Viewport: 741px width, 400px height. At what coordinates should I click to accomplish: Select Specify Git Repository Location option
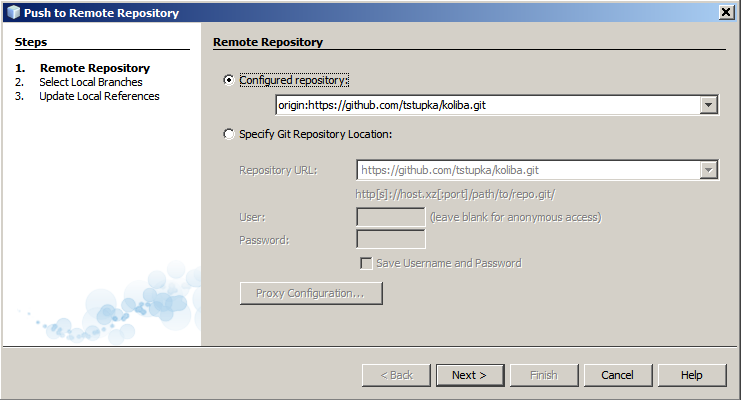(230, 134)
